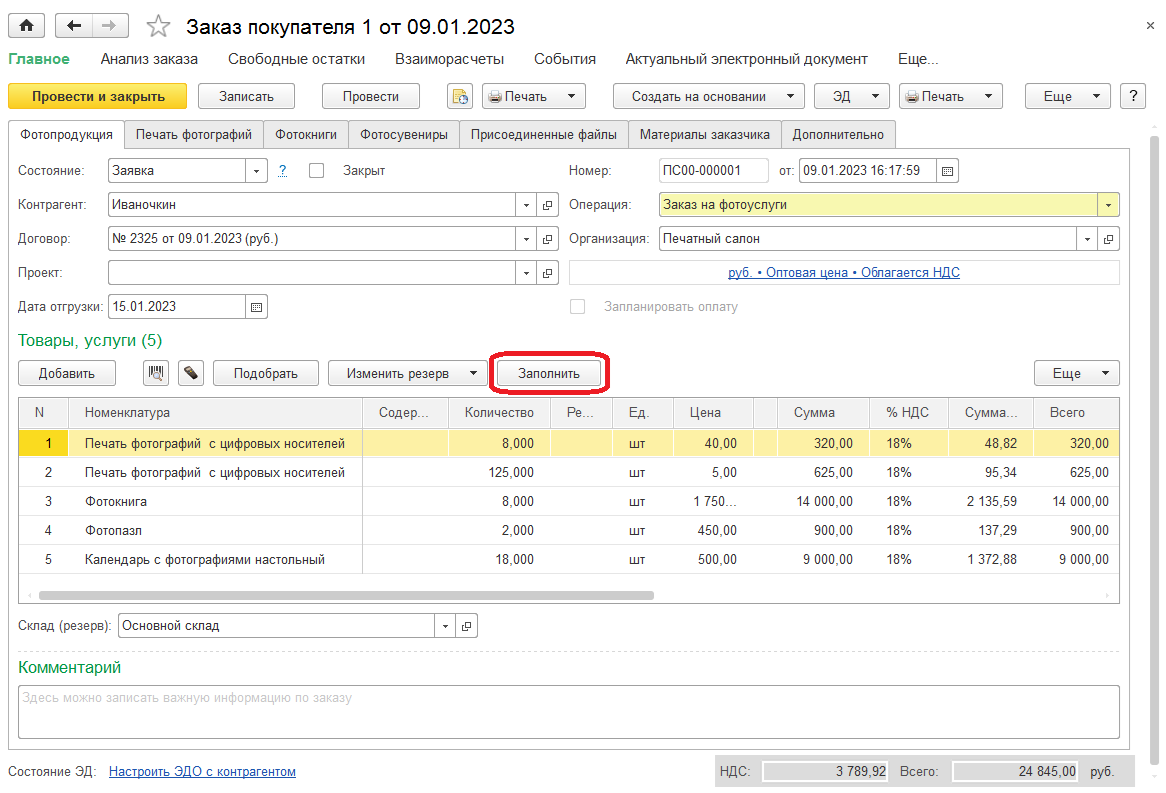Open the Настроить ЭДО с контрагентом link
This screenshot has width=1166, height=793.
click(x=202, y=771)
